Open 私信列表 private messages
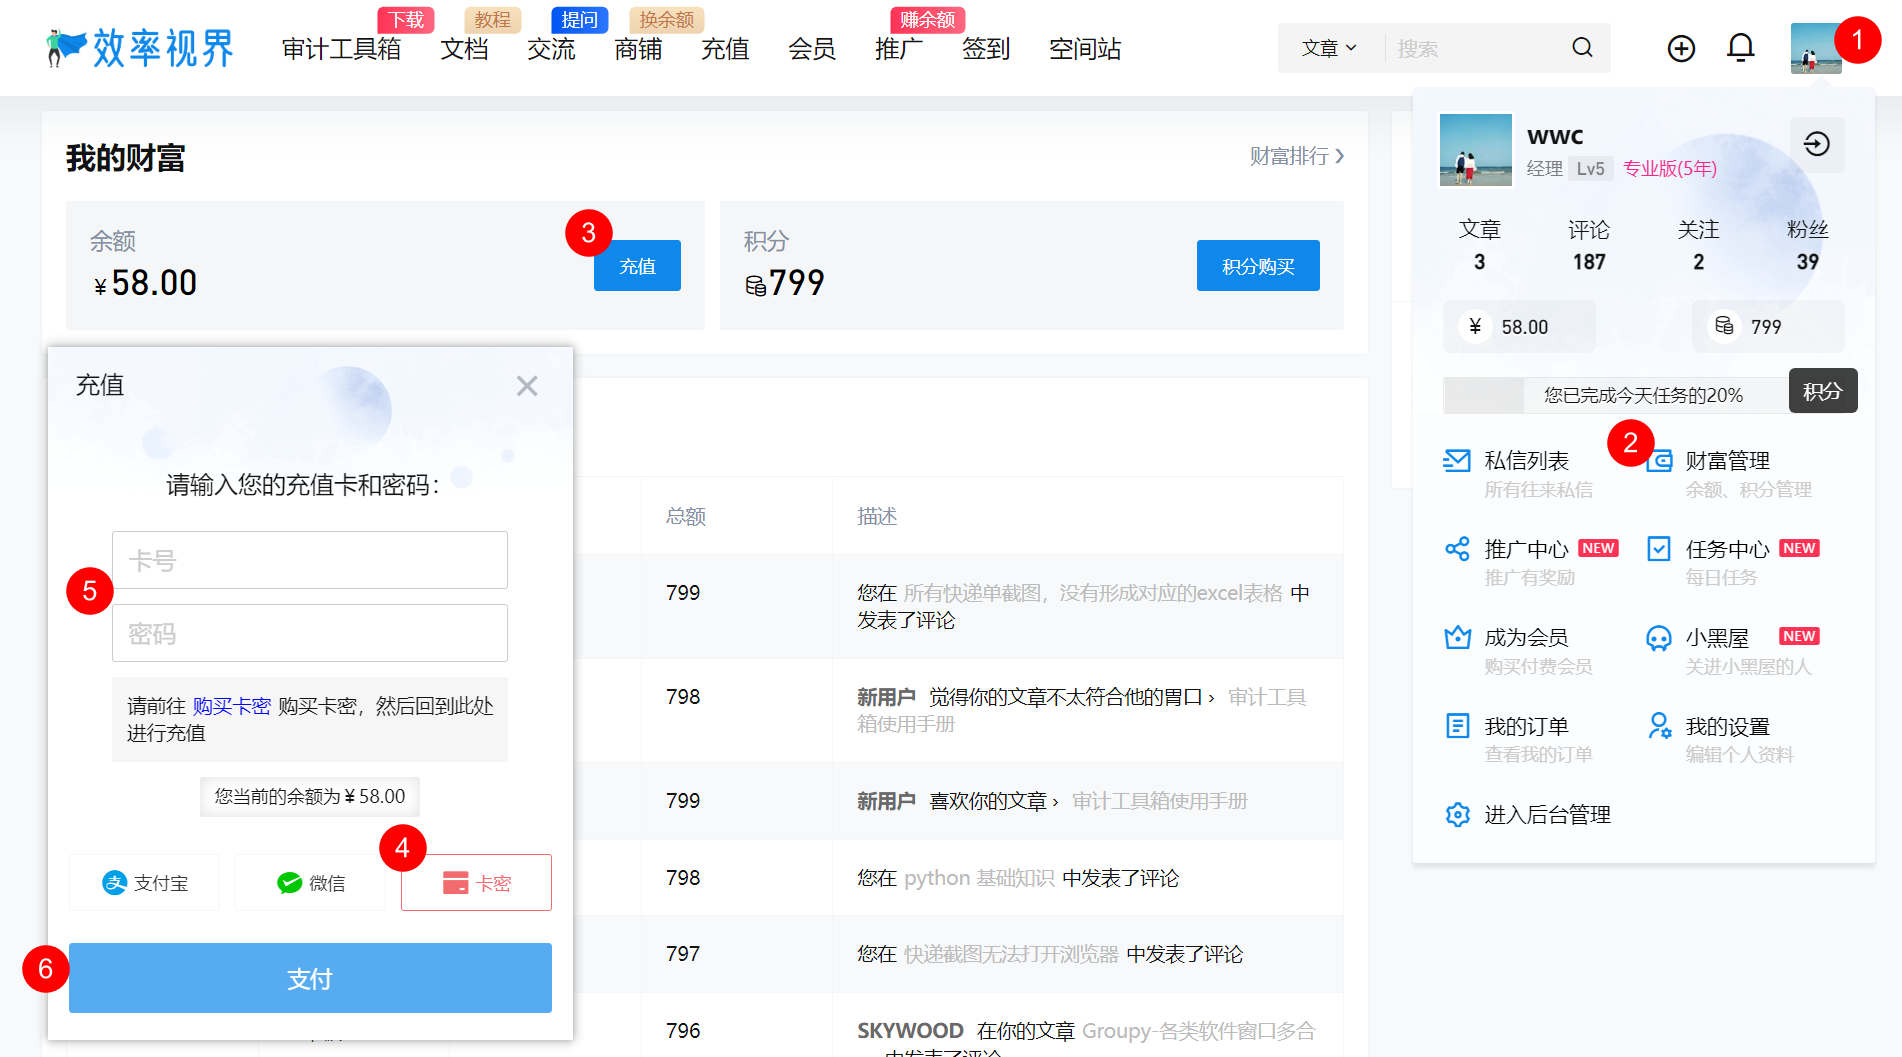The width and height of the screenshot is (1902, 1057). (x=1525, y=461)
